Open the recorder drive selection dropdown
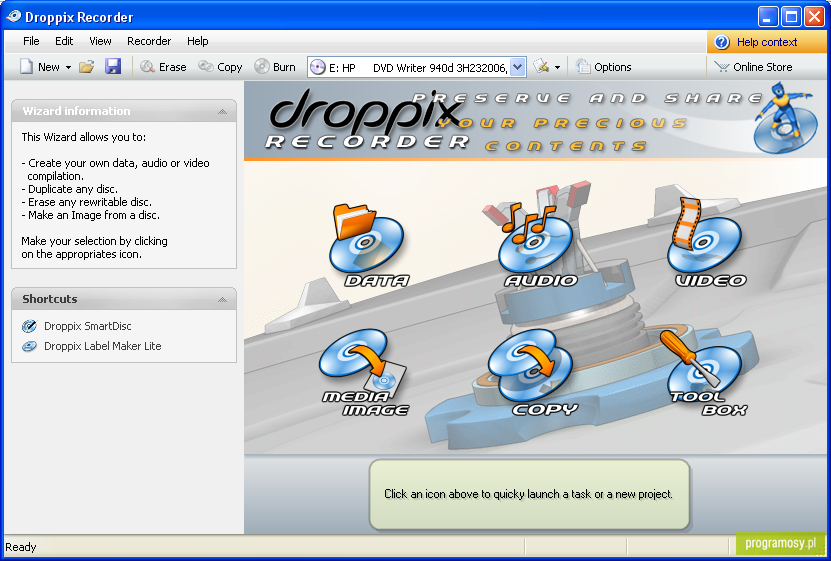 click(518, 67)
